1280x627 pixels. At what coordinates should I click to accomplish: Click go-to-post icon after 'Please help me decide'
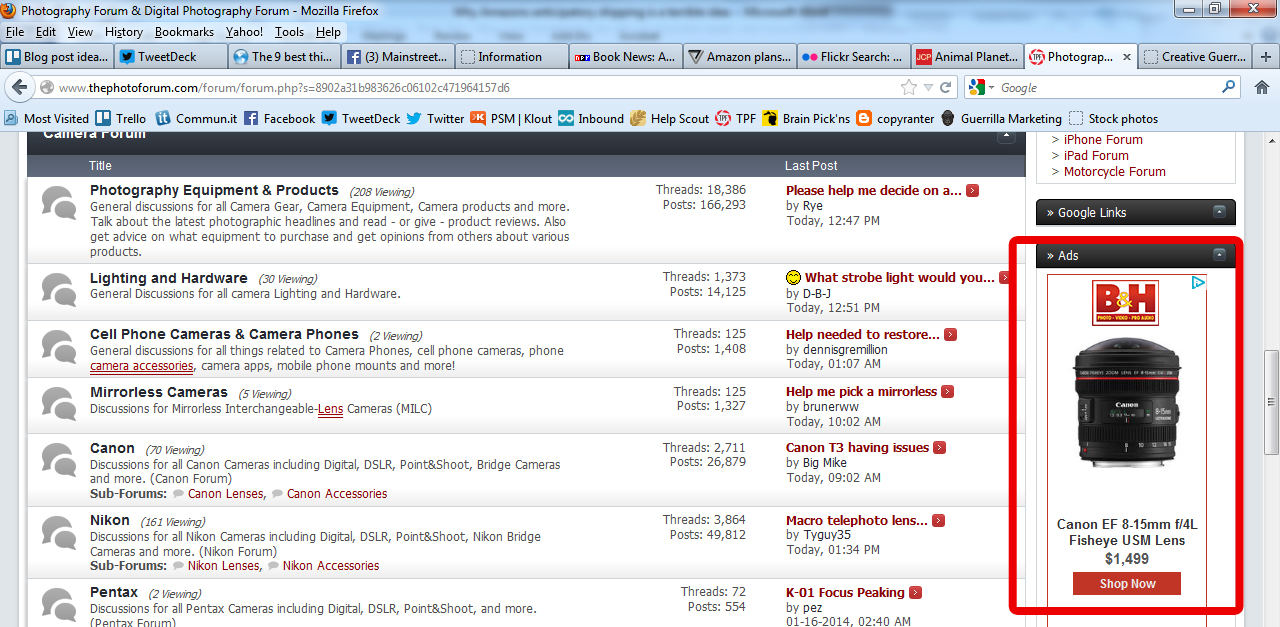972,190
